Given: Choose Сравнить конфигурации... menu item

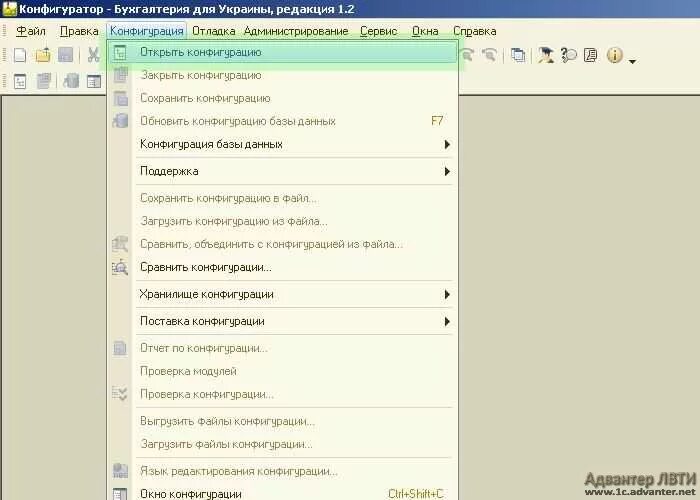Looking at the screenshot, I should tap(283, 267).
